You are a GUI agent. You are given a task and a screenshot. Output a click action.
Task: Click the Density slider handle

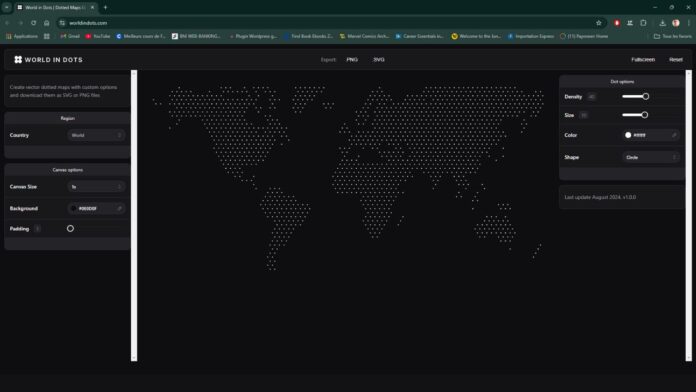click(645, 96)
